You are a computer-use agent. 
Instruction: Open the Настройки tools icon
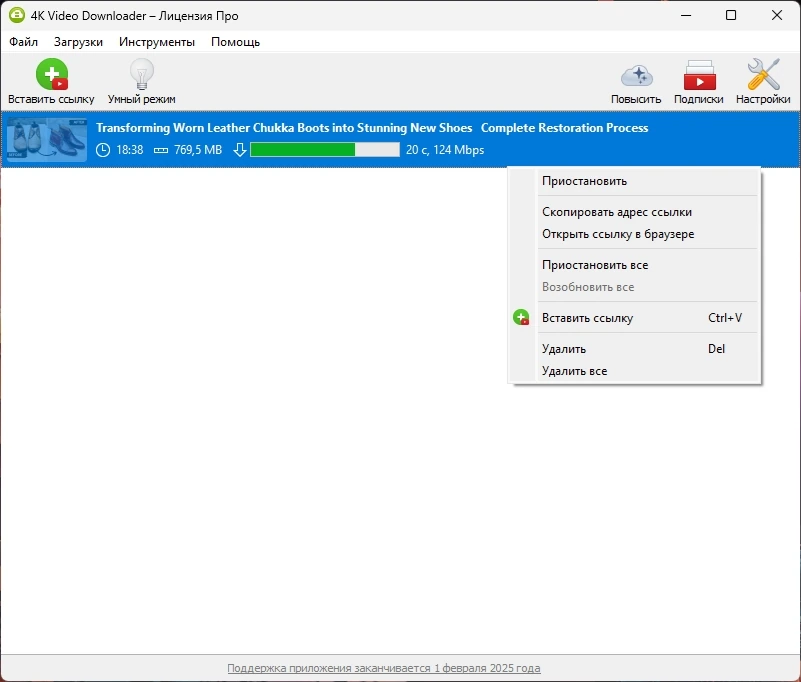coord(763,75)
